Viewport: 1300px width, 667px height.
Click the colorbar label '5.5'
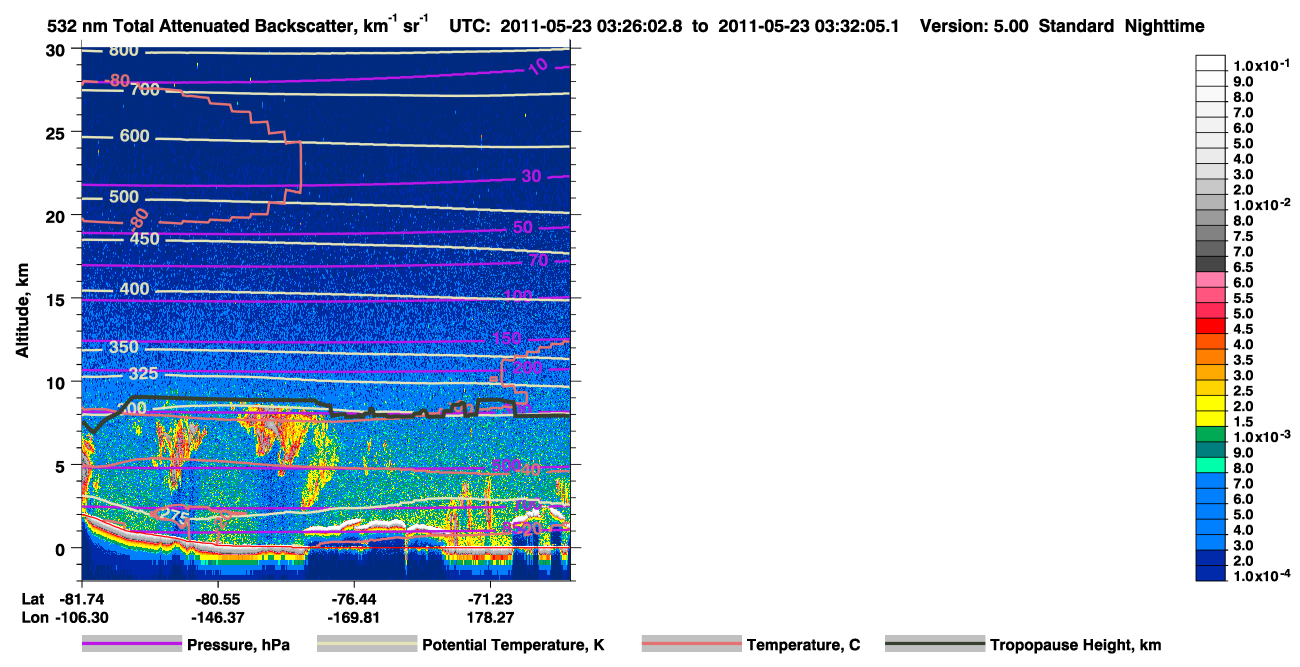(x=1242, y=298)
